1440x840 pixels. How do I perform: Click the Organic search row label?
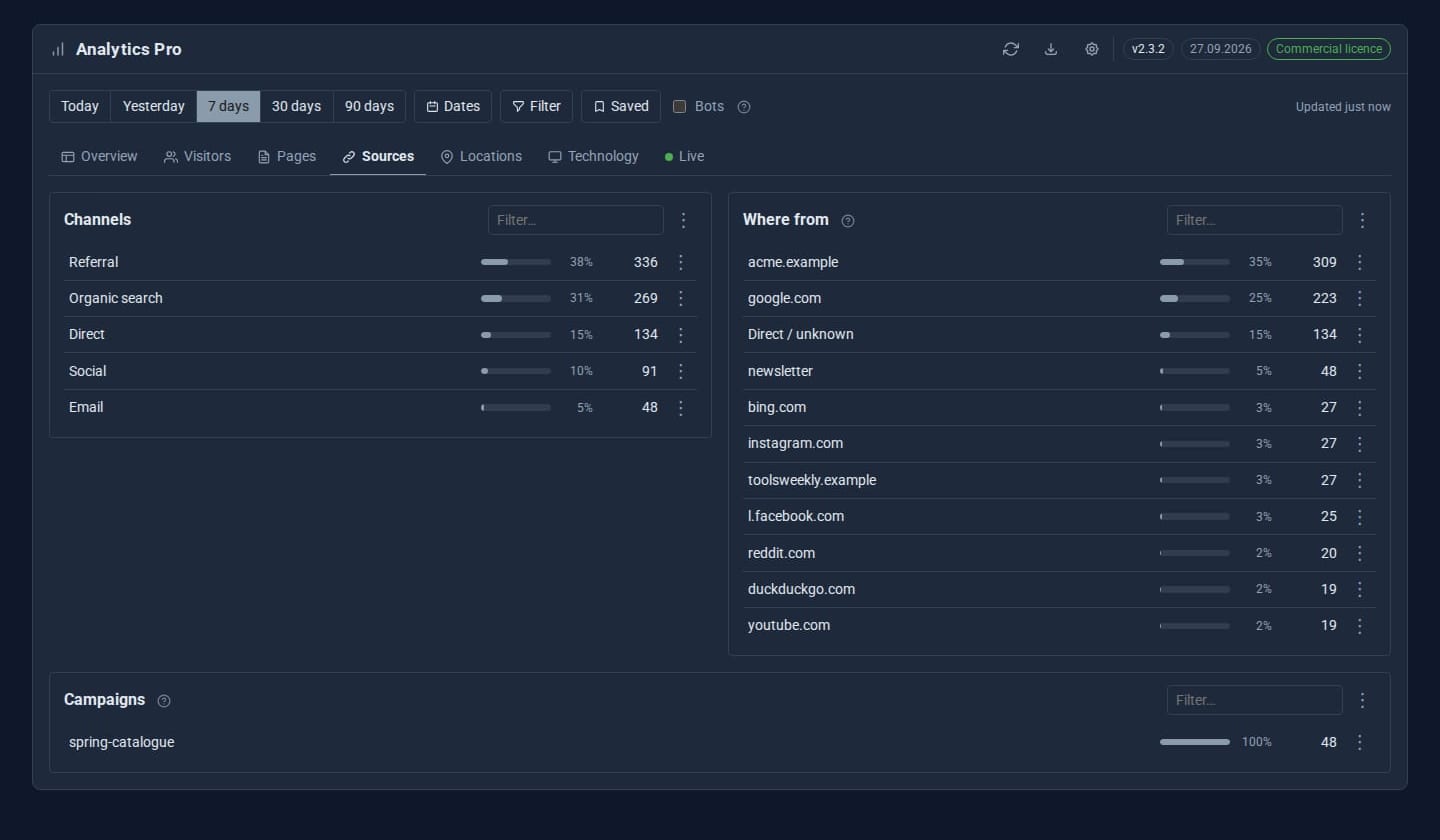tap(116, 298)
